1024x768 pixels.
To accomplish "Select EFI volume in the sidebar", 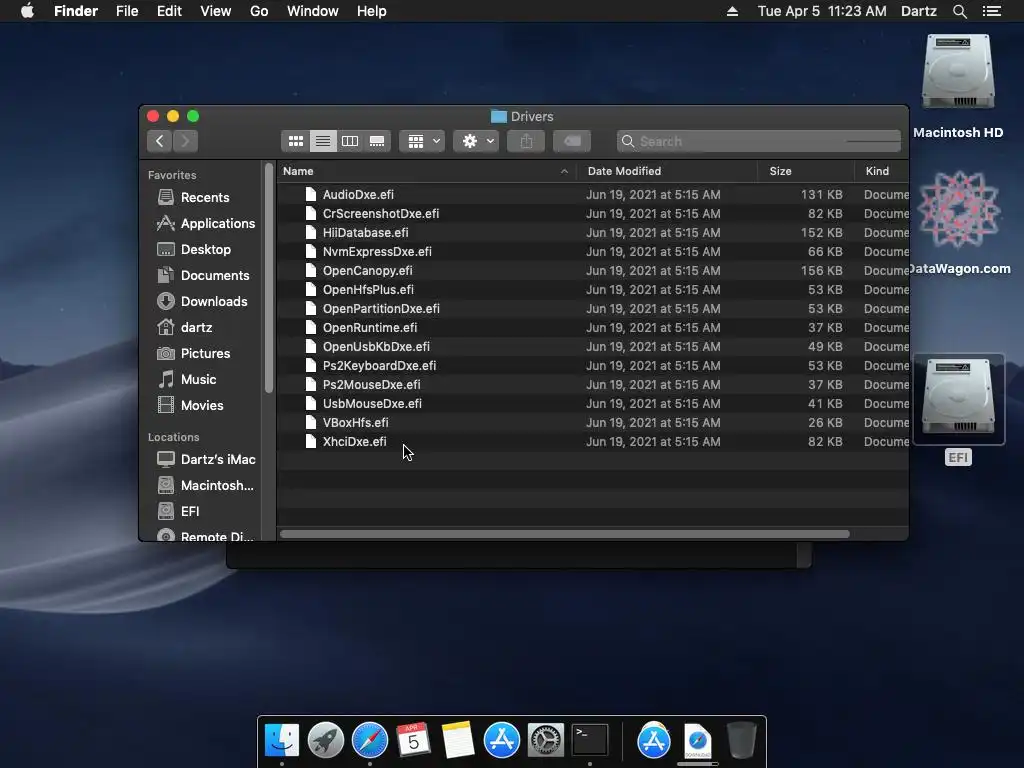I will 178,511.
